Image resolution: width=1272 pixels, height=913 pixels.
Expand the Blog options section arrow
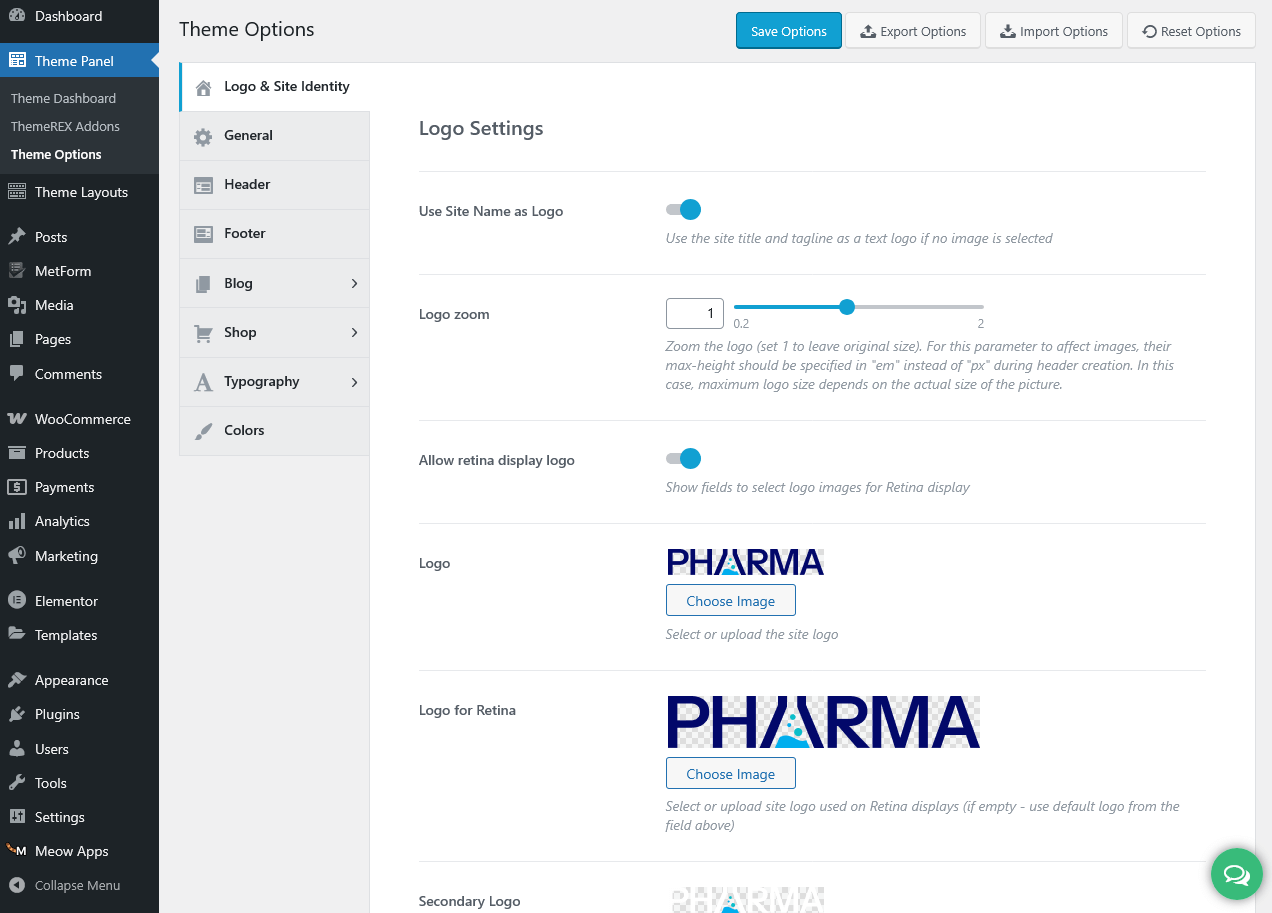point(354,284)
